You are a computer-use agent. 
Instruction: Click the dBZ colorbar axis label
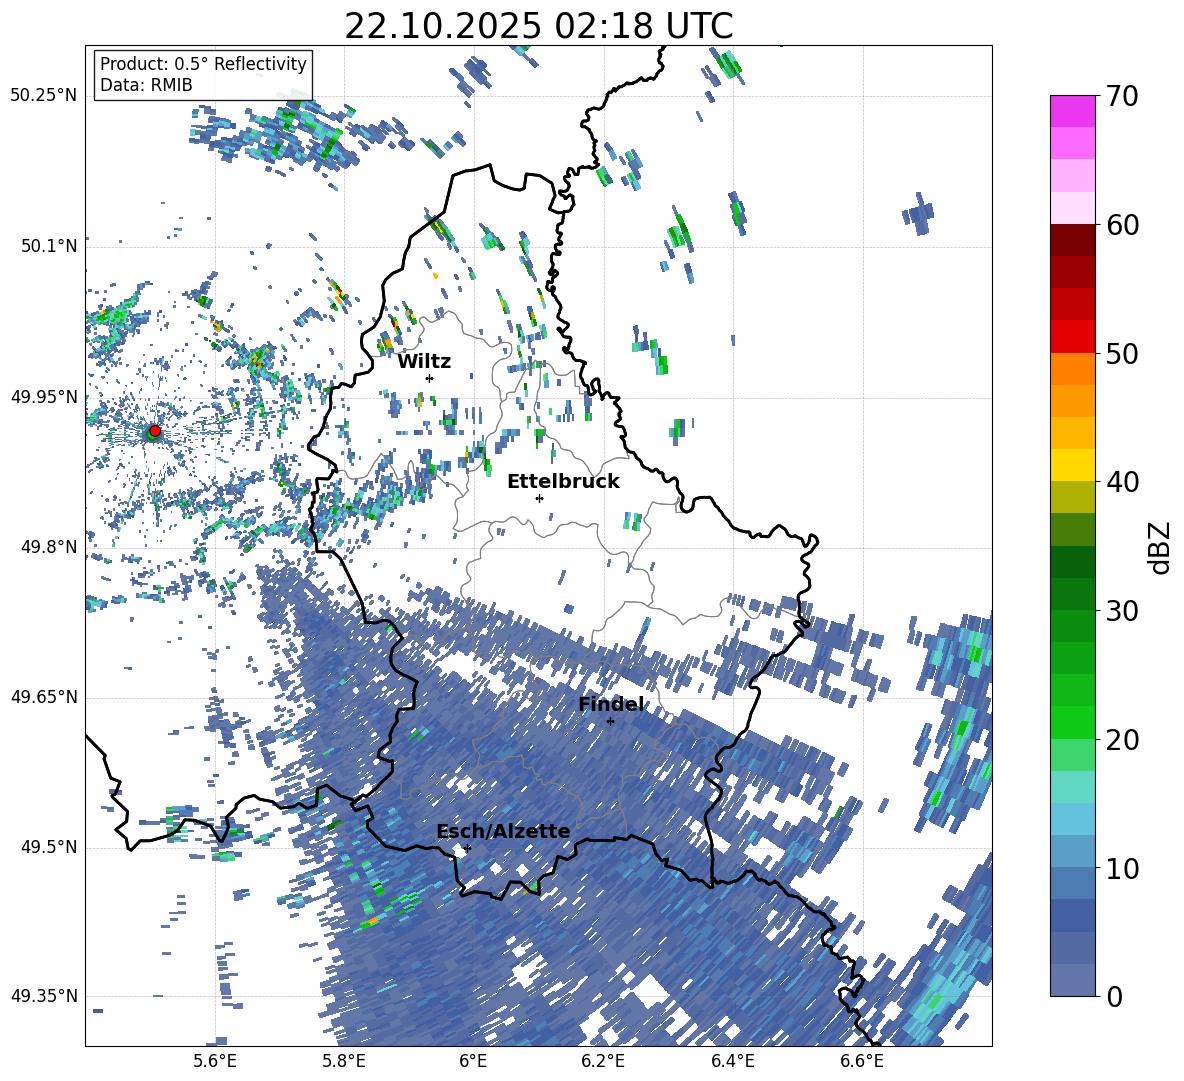(1161, 547)
